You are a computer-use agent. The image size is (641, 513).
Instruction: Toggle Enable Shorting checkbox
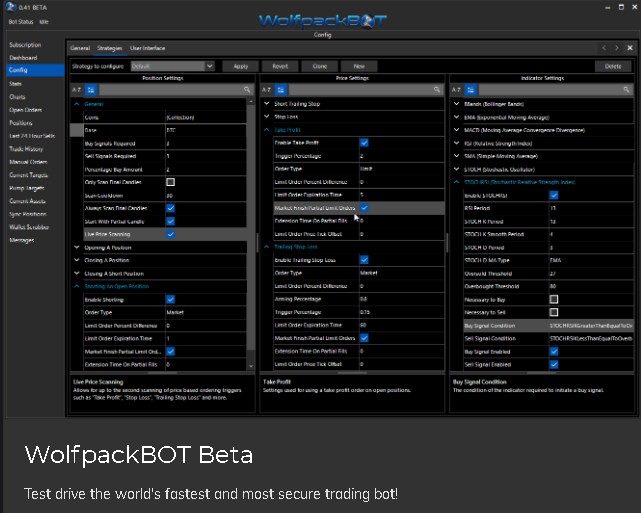(x=170, y=299)
